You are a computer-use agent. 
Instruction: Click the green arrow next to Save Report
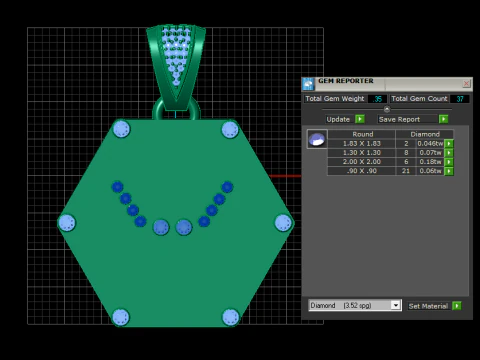click(443, 119)
